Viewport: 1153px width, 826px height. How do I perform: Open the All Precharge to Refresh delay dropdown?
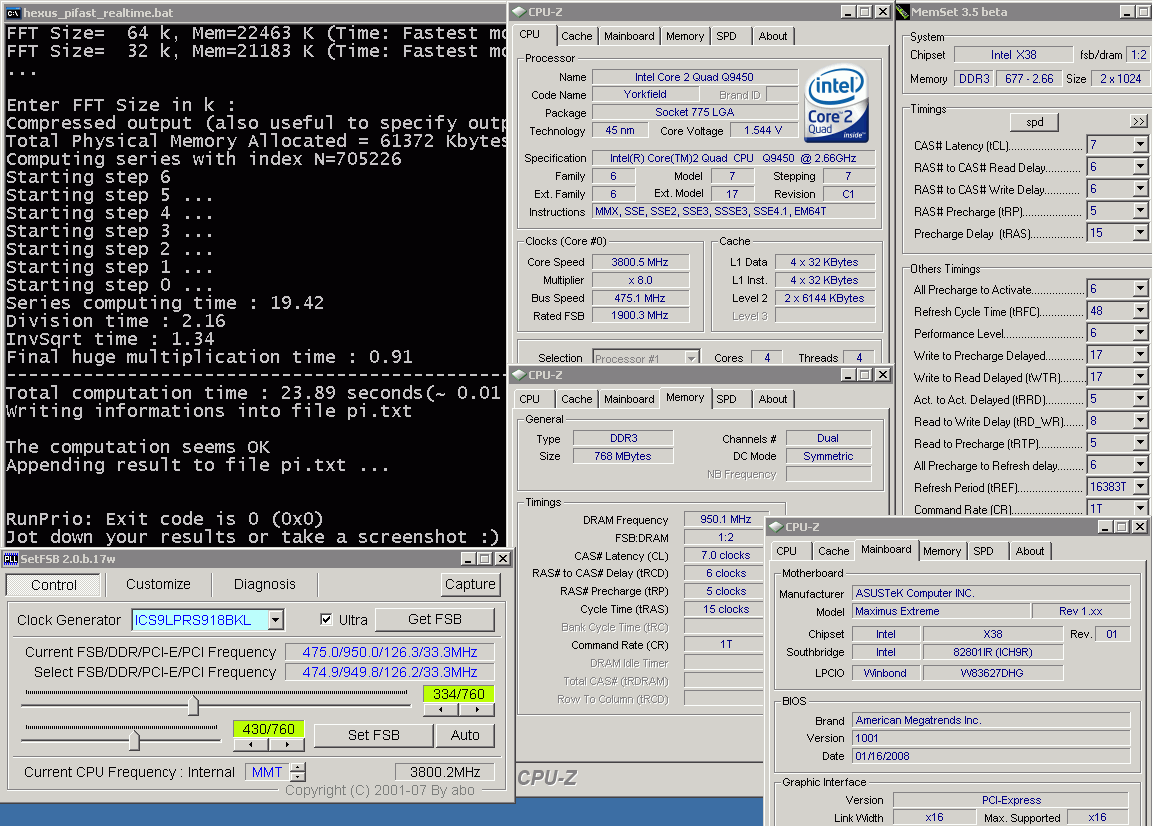point(1140,465)
